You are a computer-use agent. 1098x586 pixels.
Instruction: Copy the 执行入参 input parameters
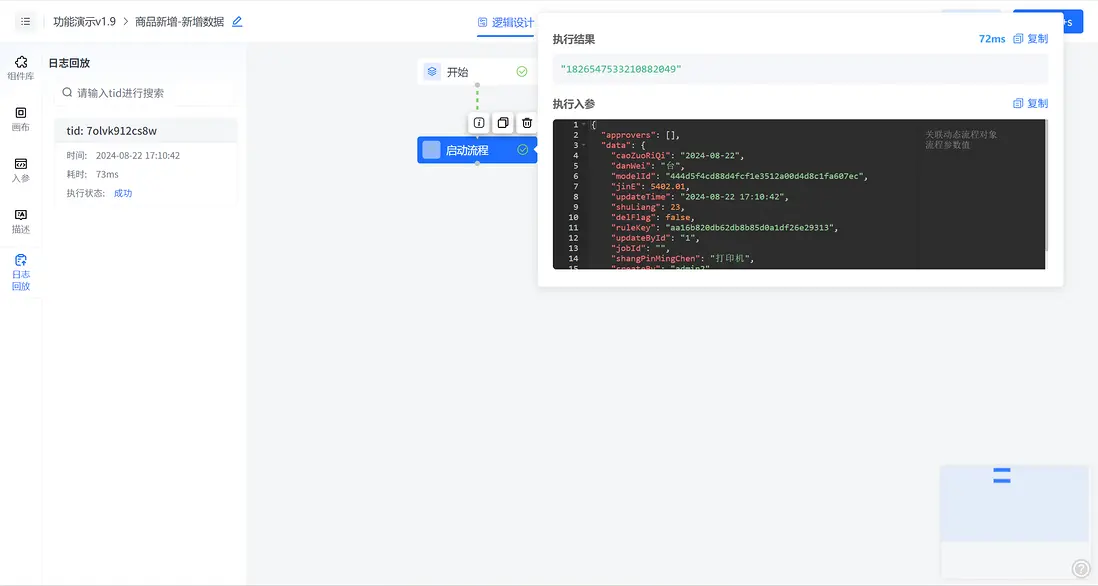pyautogui.click(x=1031, y=103)
